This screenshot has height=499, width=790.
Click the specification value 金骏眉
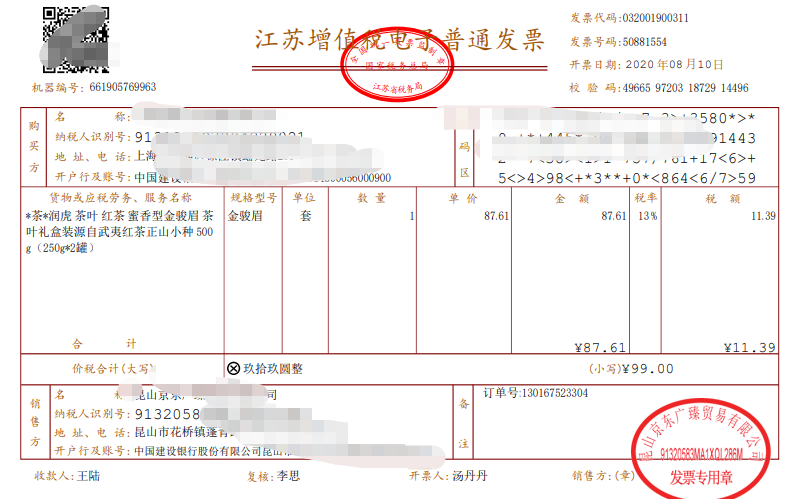(x=245, y=216)
